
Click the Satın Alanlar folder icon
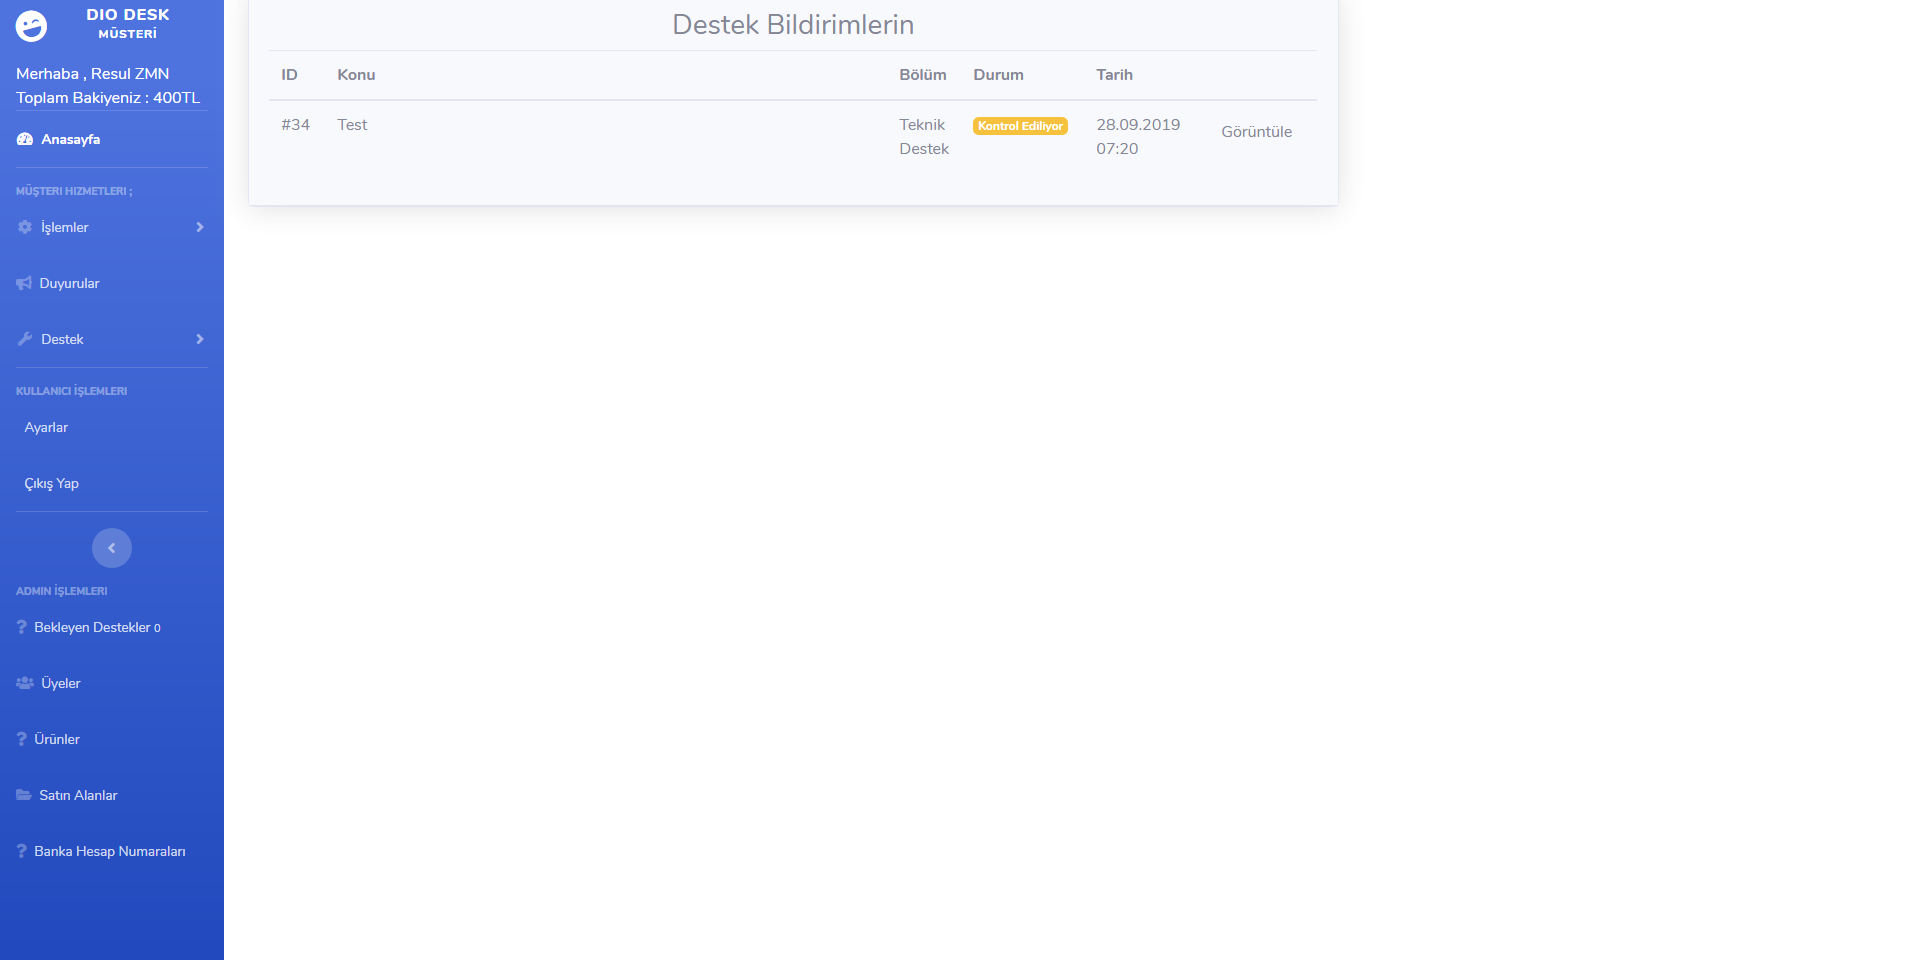click(x=24, y=795)
